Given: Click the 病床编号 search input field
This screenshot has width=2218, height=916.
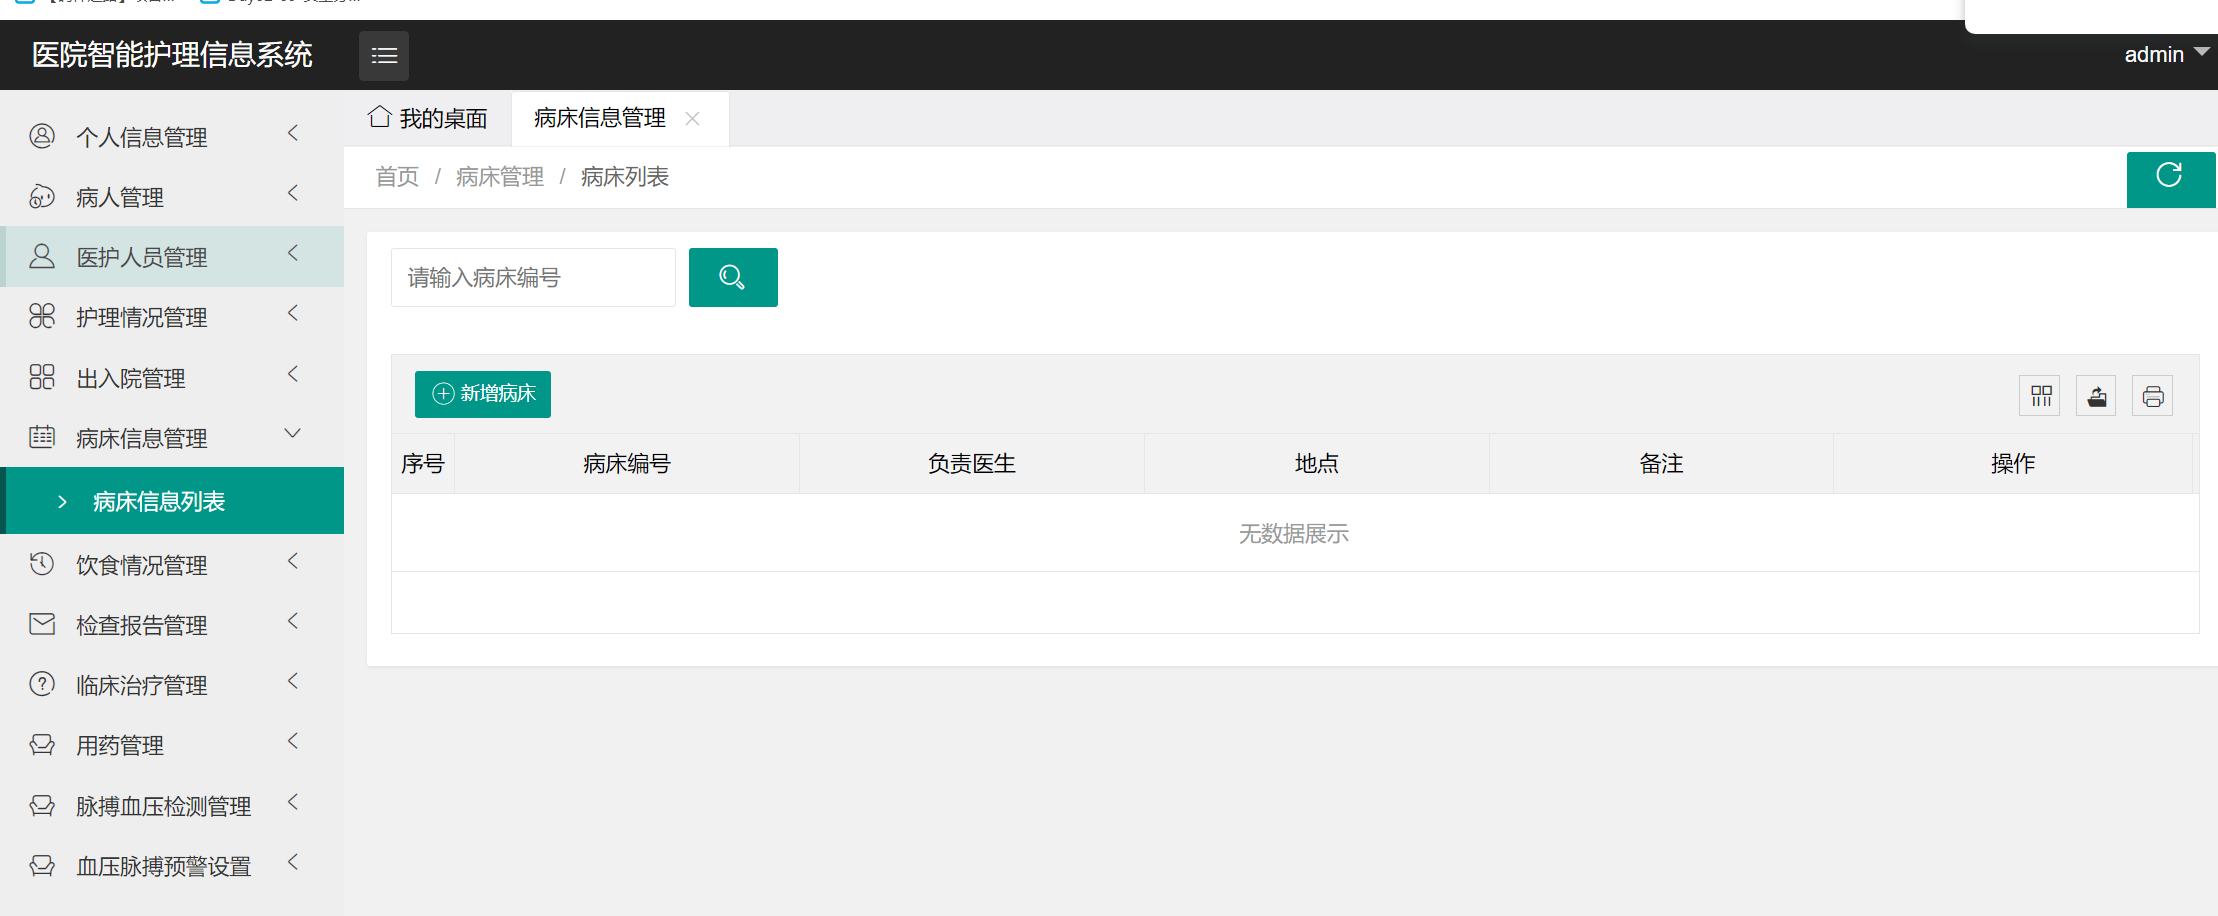Looking at the screenshot, I should click(x=532, y=277).
